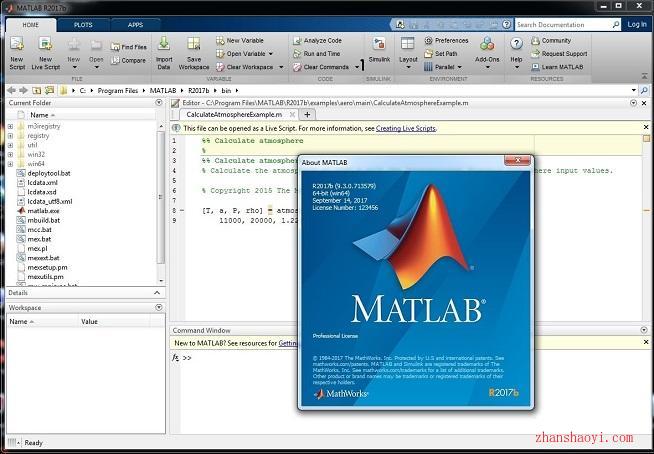Click Set Path
This screenshot has height=454, width=654.
[x=441, y=53]
